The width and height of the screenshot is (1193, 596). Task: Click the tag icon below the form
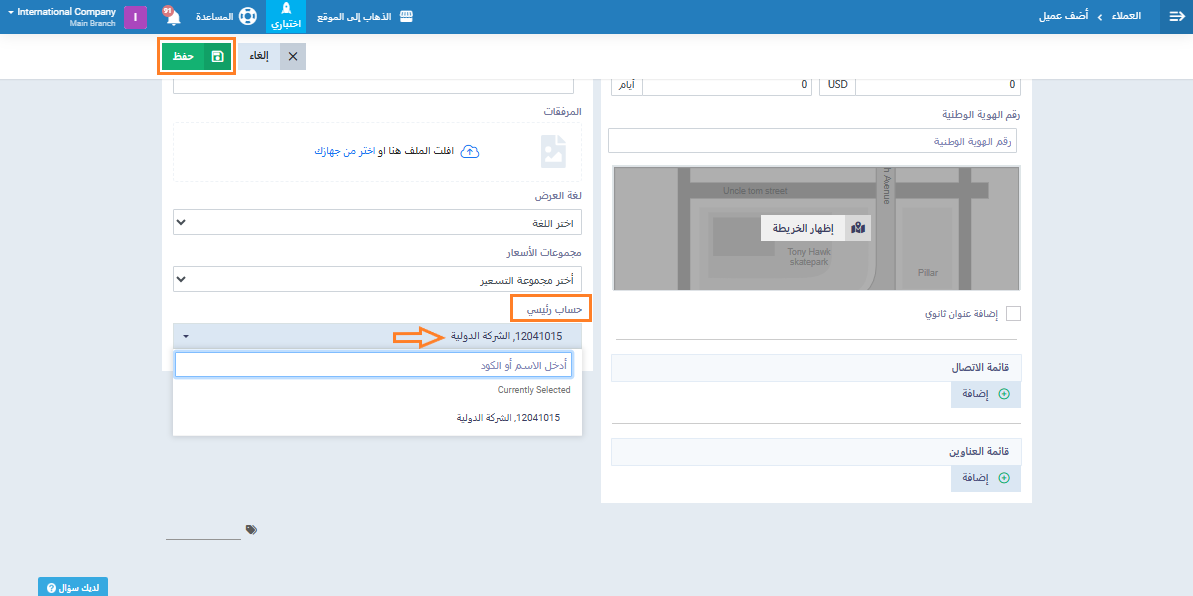pos(251,529)
